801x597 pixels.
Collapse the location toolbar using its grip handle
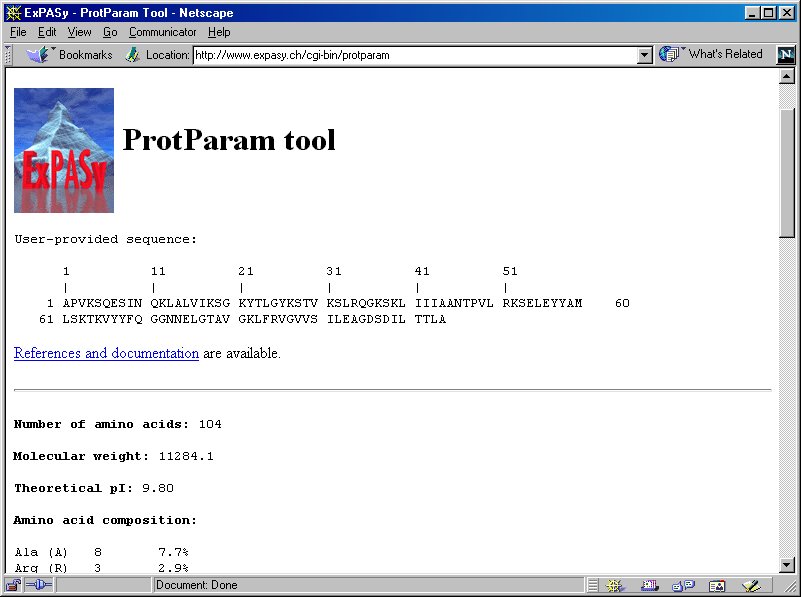point(8,55)
